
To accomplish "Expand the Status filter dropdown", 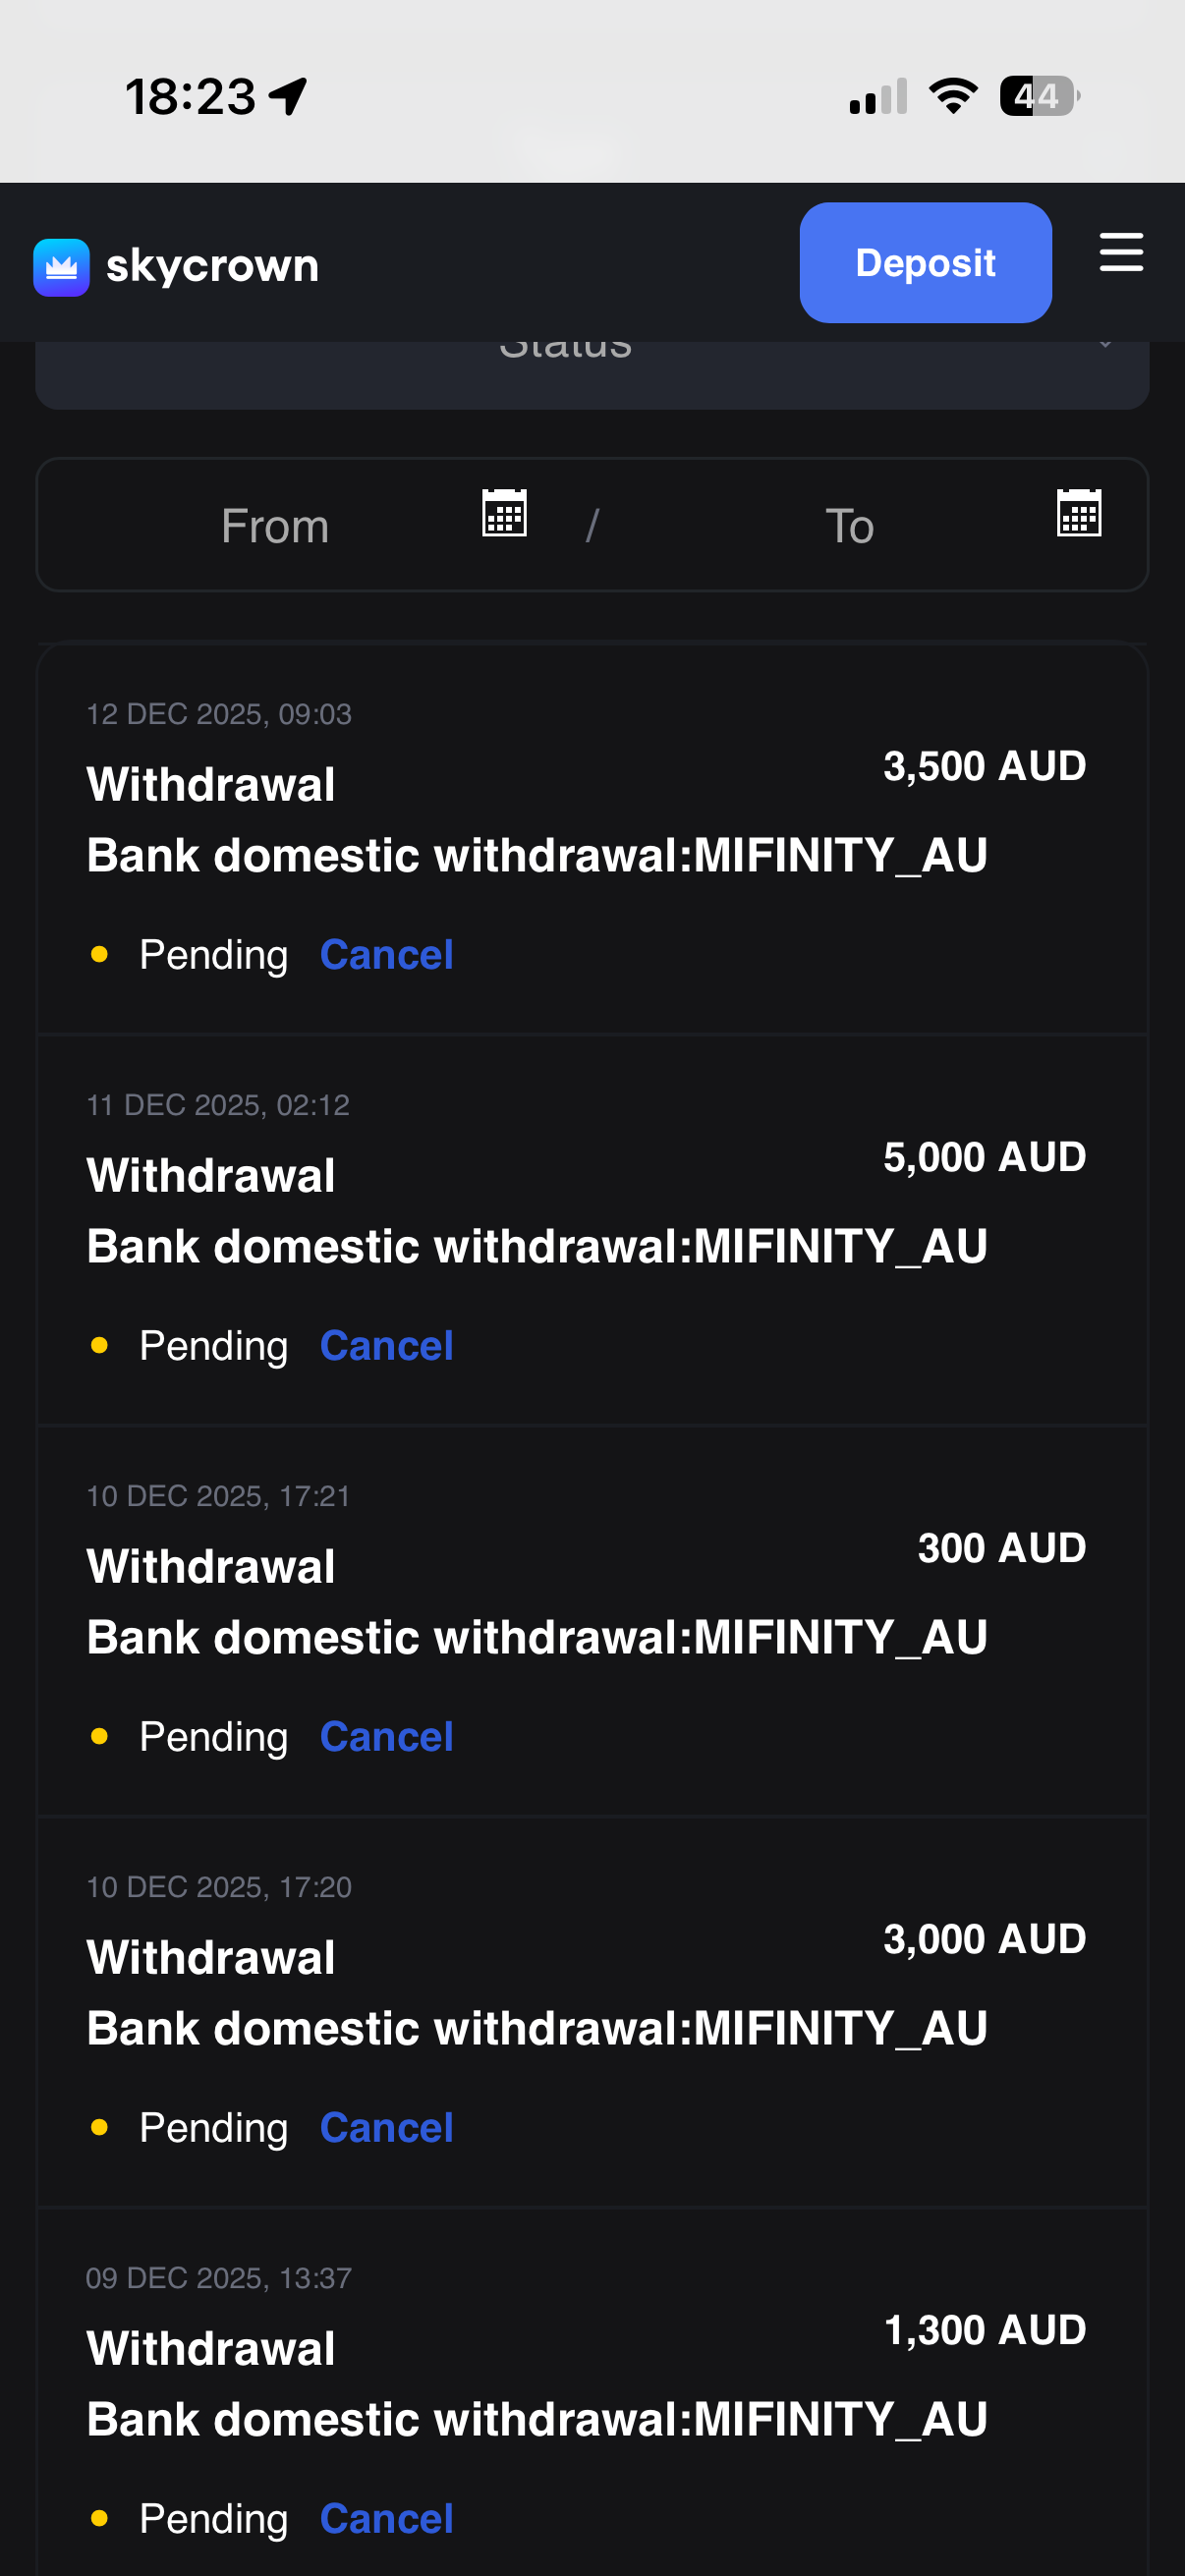I will pyautogui.click(x=592, y=372).
